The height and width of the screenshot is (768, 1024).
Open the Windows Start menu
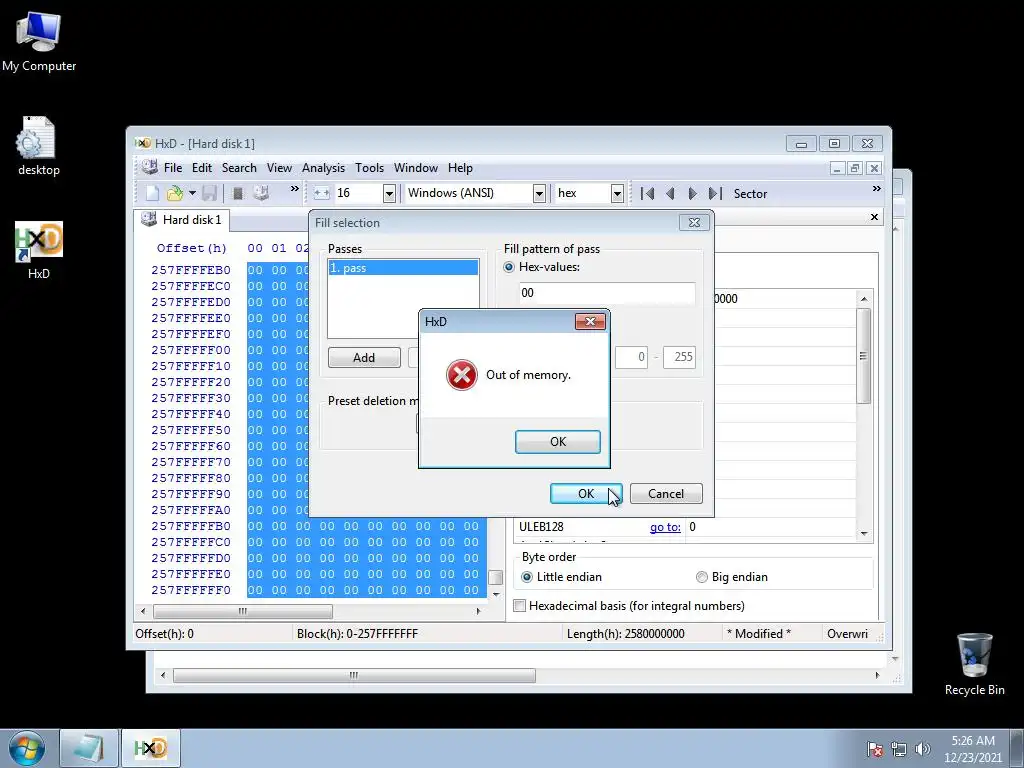26,748
